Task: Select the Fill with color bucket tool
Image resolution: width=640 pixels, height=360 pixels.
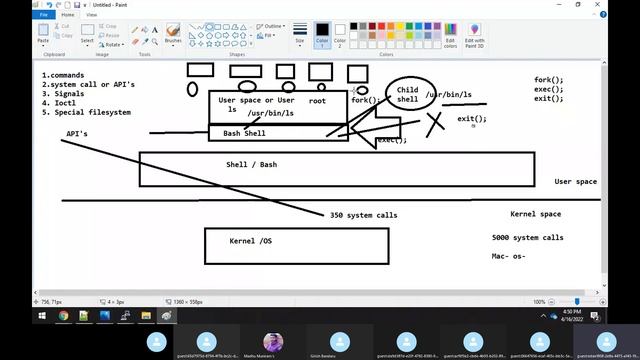Action: point(145,30)
